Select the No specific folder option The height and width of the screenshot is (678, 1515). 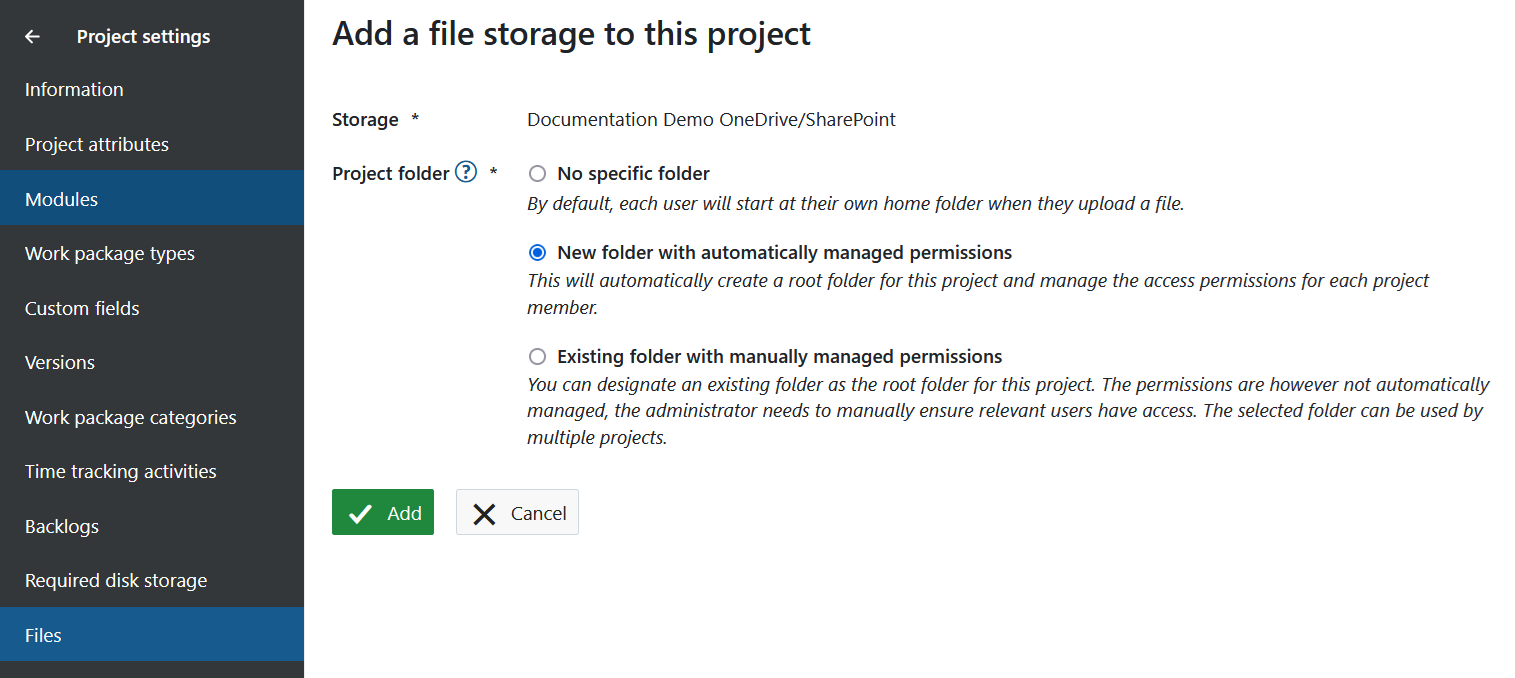point(538,174)
